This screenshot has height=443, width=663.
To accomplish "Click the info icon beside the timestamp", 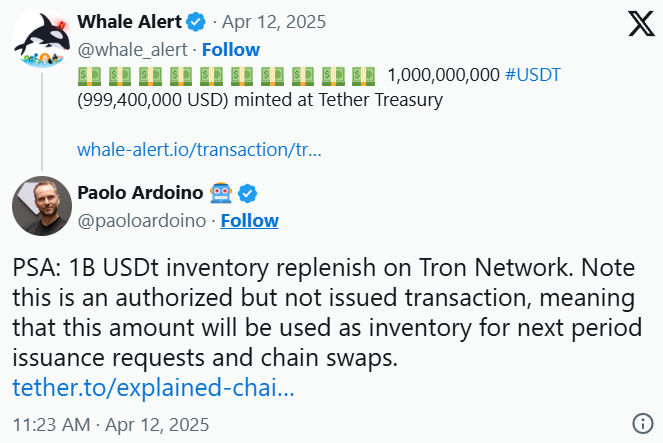I will tap(643, 421).
